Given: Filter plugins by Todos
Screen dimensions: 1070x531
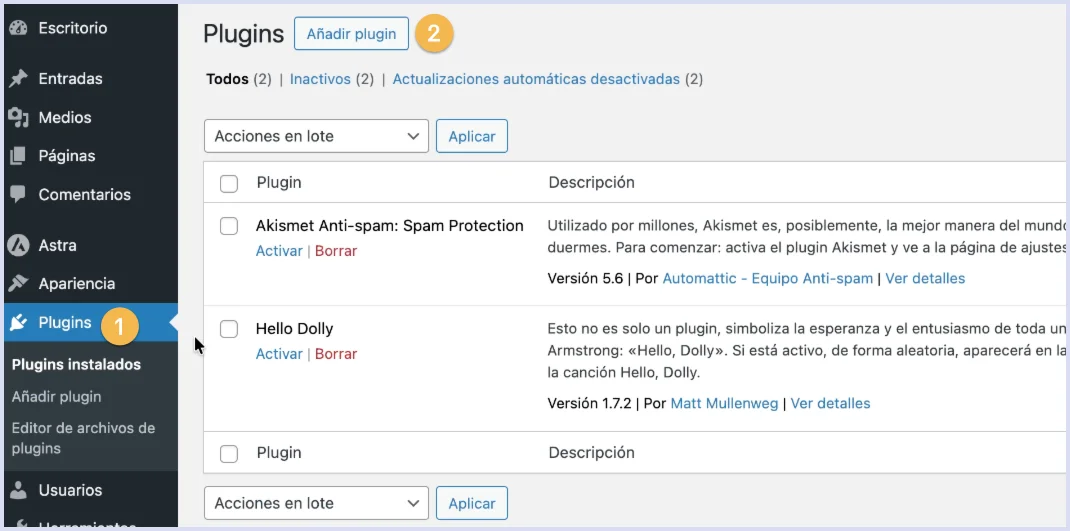Looking at the screenshot, I should point(227,79).
